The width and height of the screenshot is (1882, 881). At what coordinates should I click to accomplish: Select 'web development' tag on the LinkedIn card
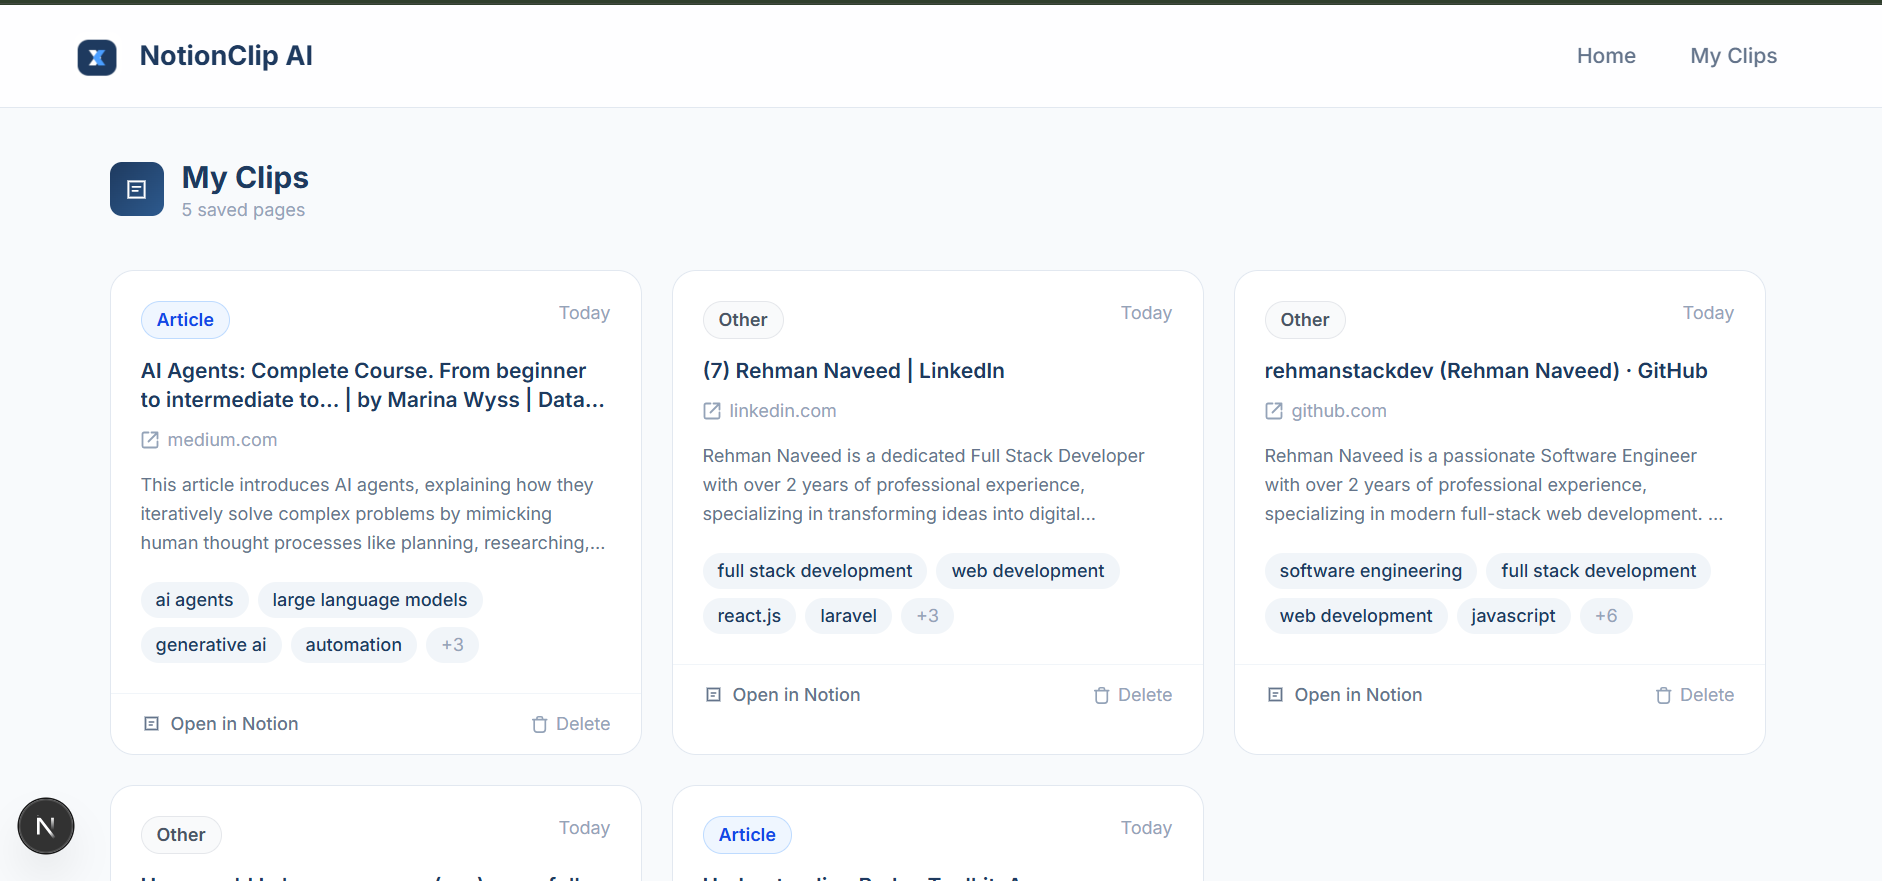[x=1028, y=571]
